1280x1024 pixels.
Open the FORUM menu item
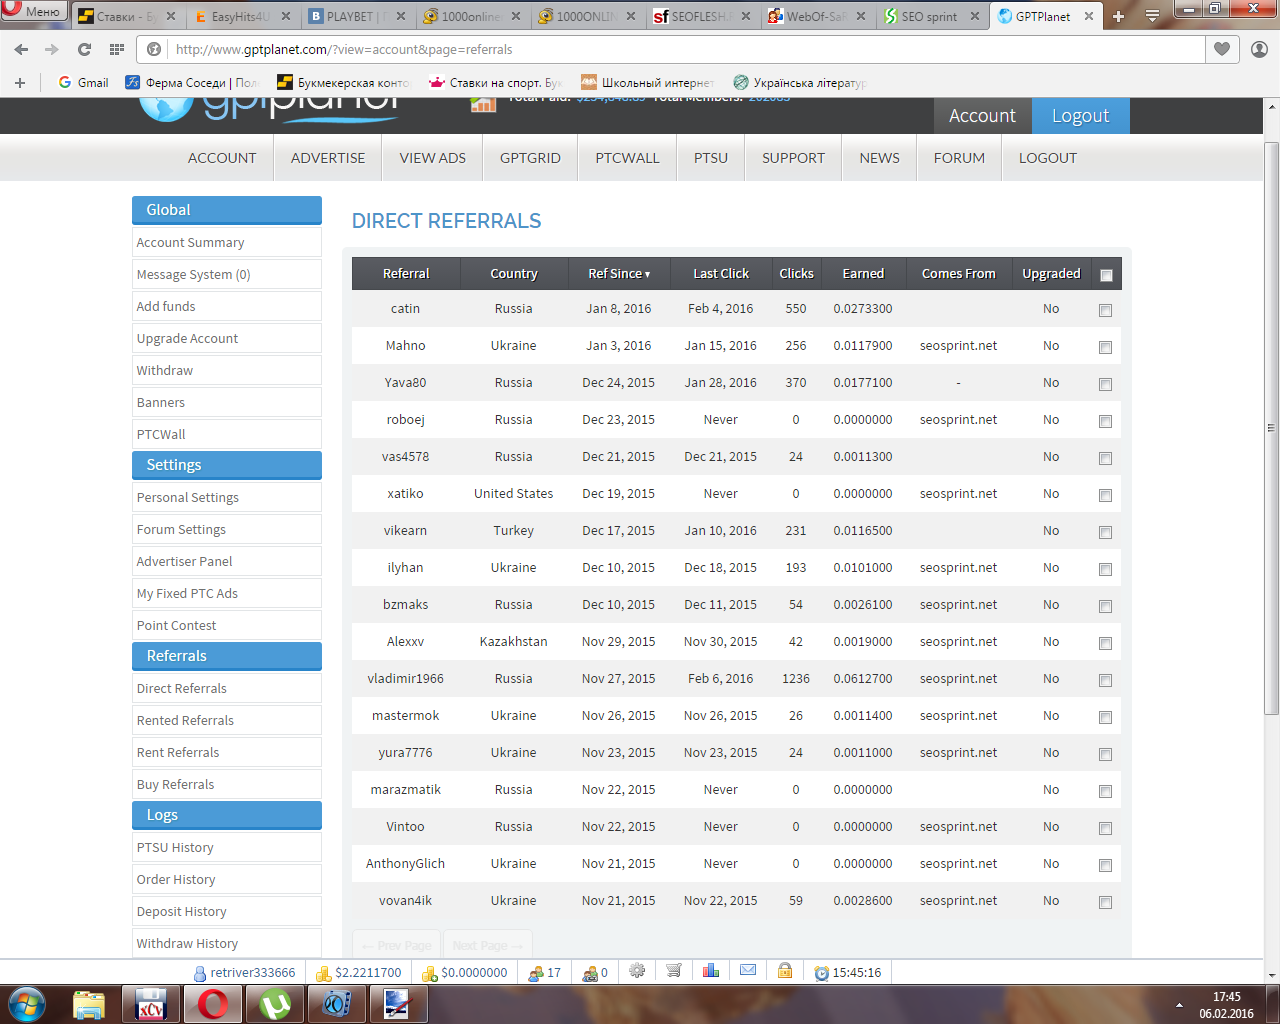tap(959, 158)
